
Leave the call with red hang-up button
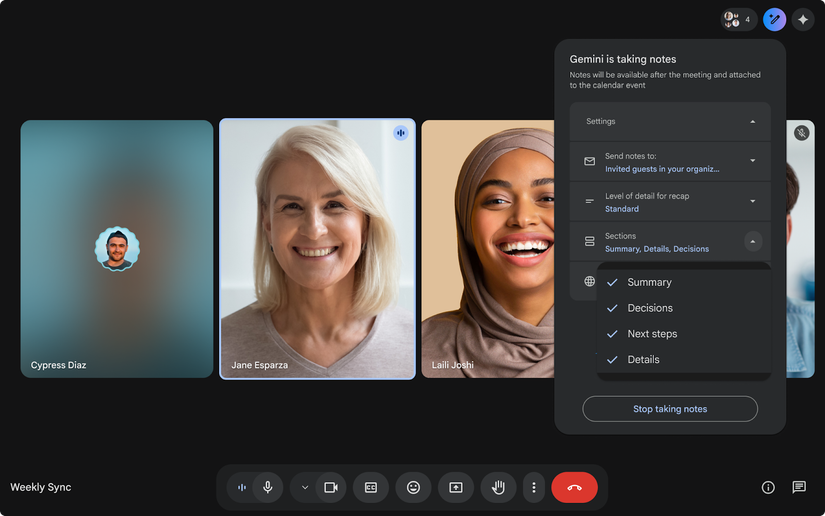574,487
